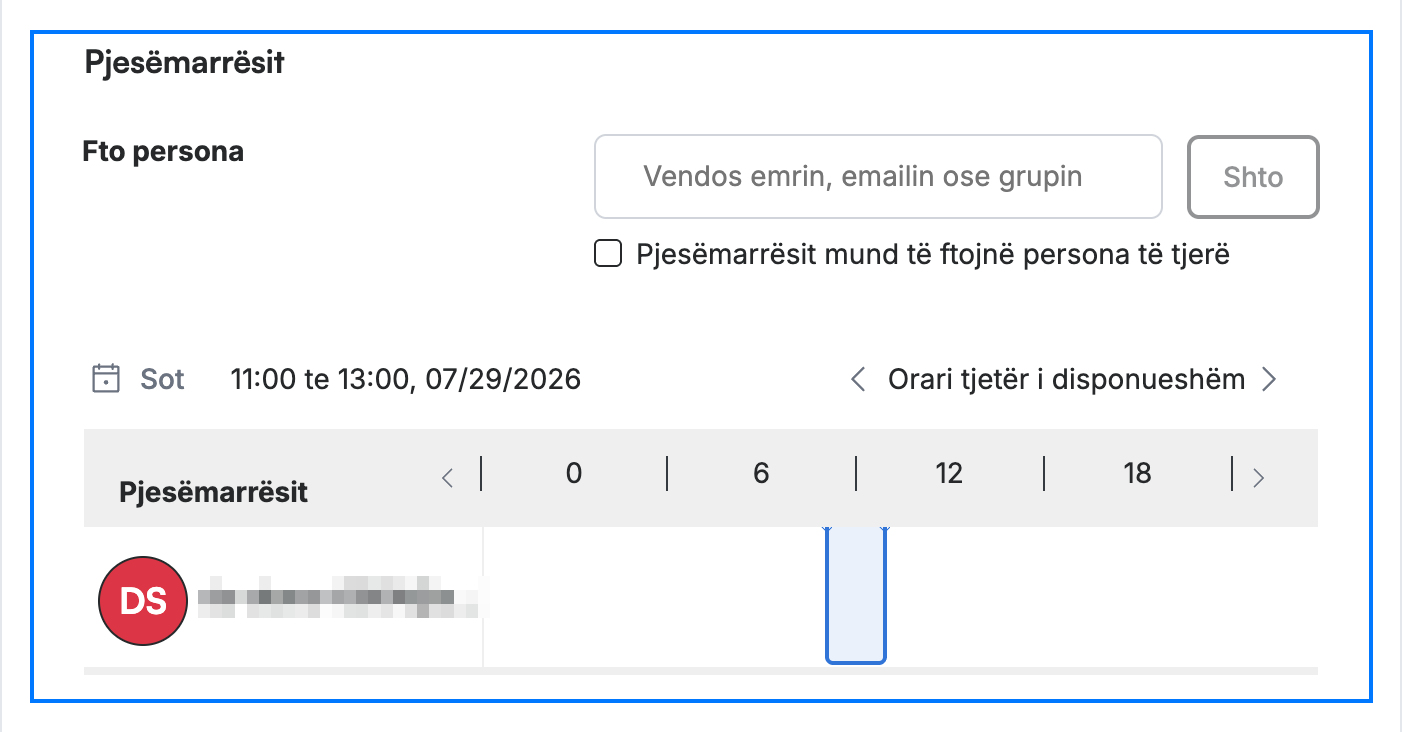Image resolution: width=1402 pixels, height=732 pixels.
Task: Click 'Orari tjetër i disponueshëm' text
Action: click(1066, 379)
